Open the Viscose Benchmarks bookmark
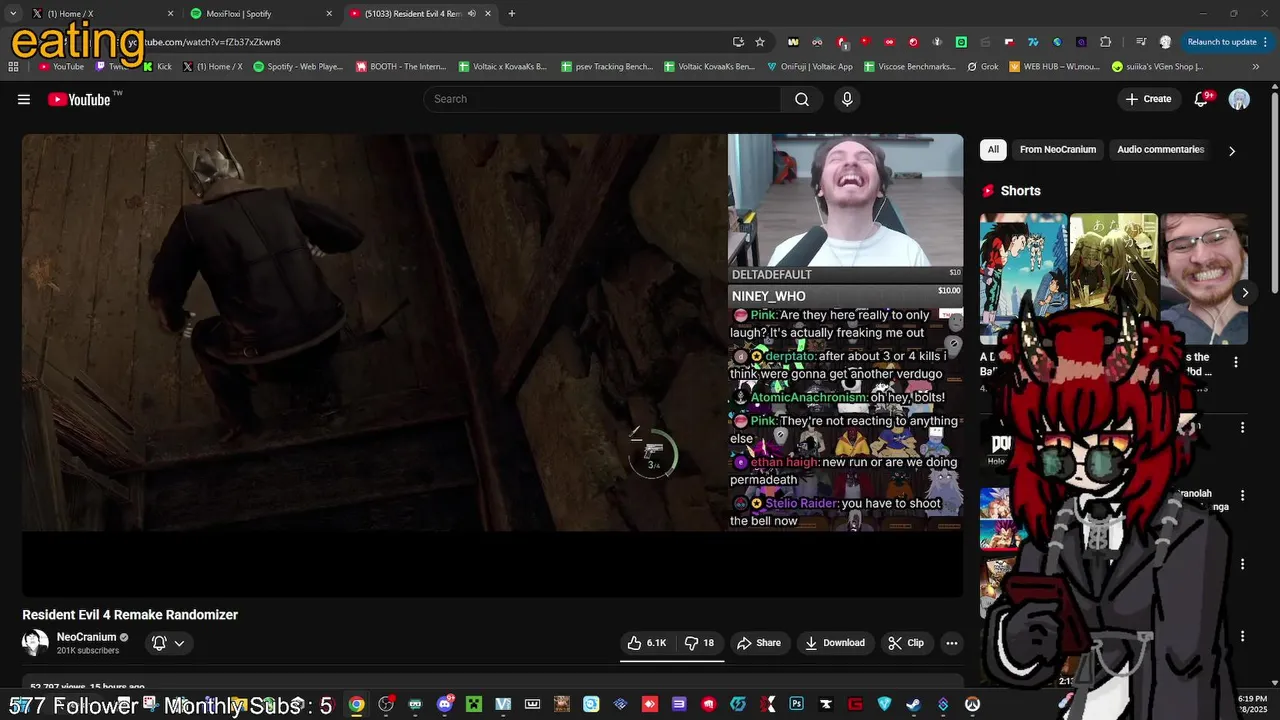 coord(909,67)
